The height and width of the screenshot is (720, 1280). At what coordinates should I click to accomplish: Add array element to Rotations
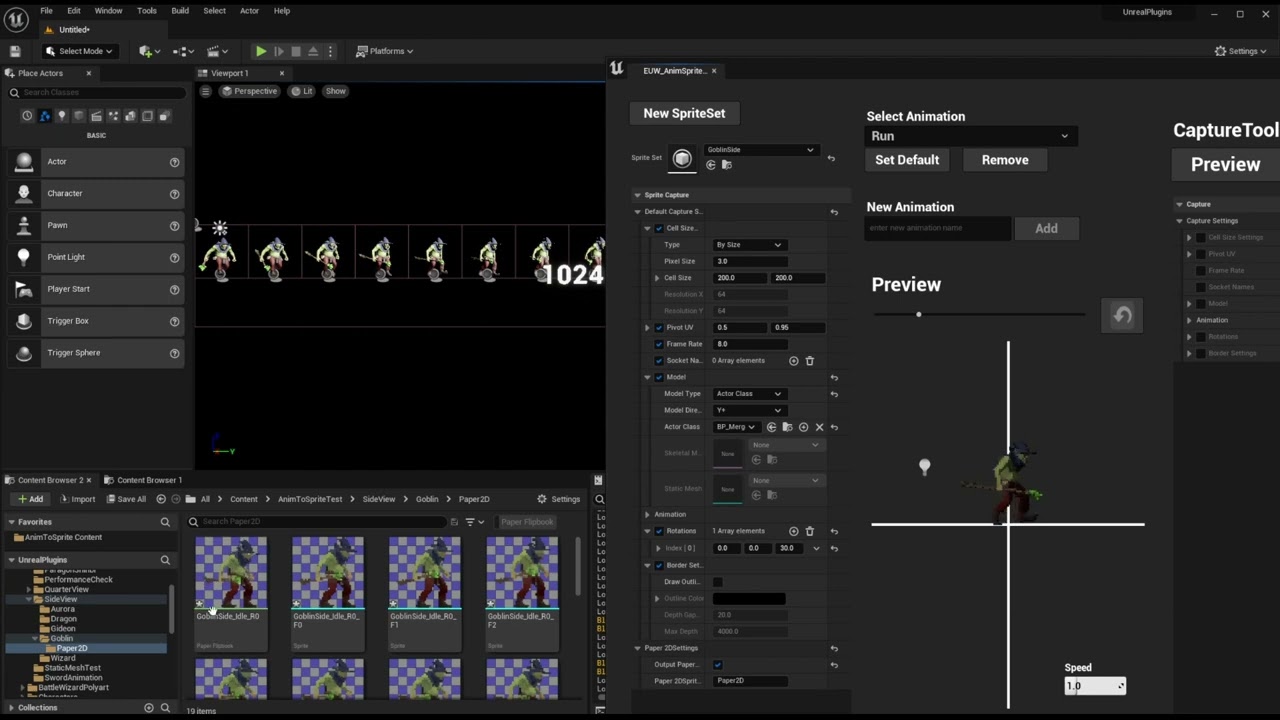click(794, 531)
